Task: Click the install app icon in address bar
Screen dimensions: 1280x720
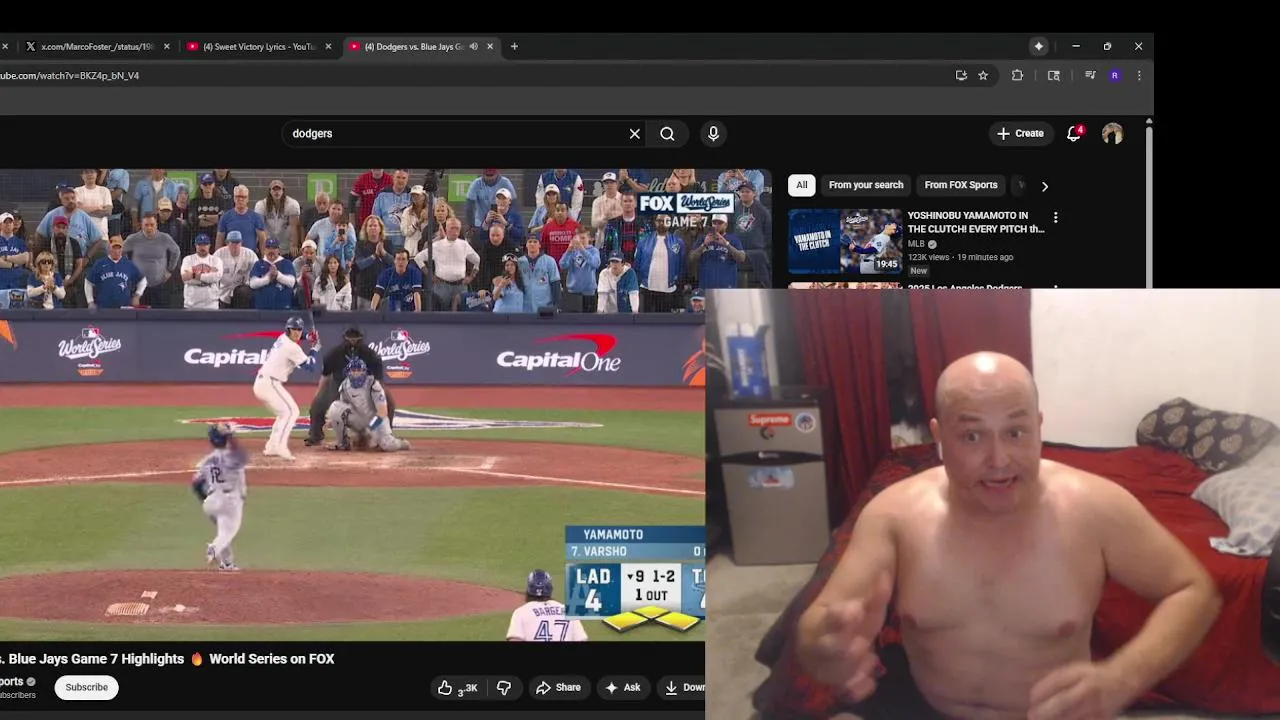Action: point(961,75)
